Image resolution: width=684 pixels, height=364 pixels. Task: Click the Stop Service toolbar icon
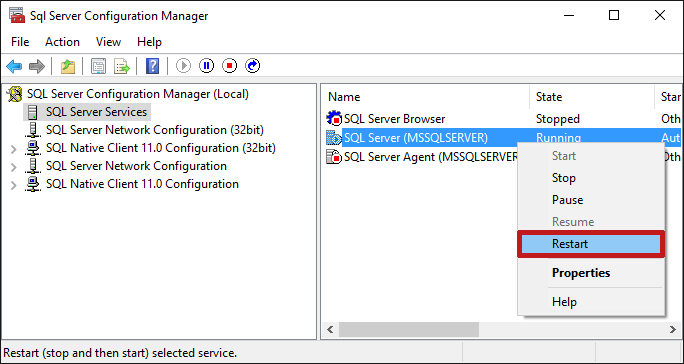click(229, 66)
